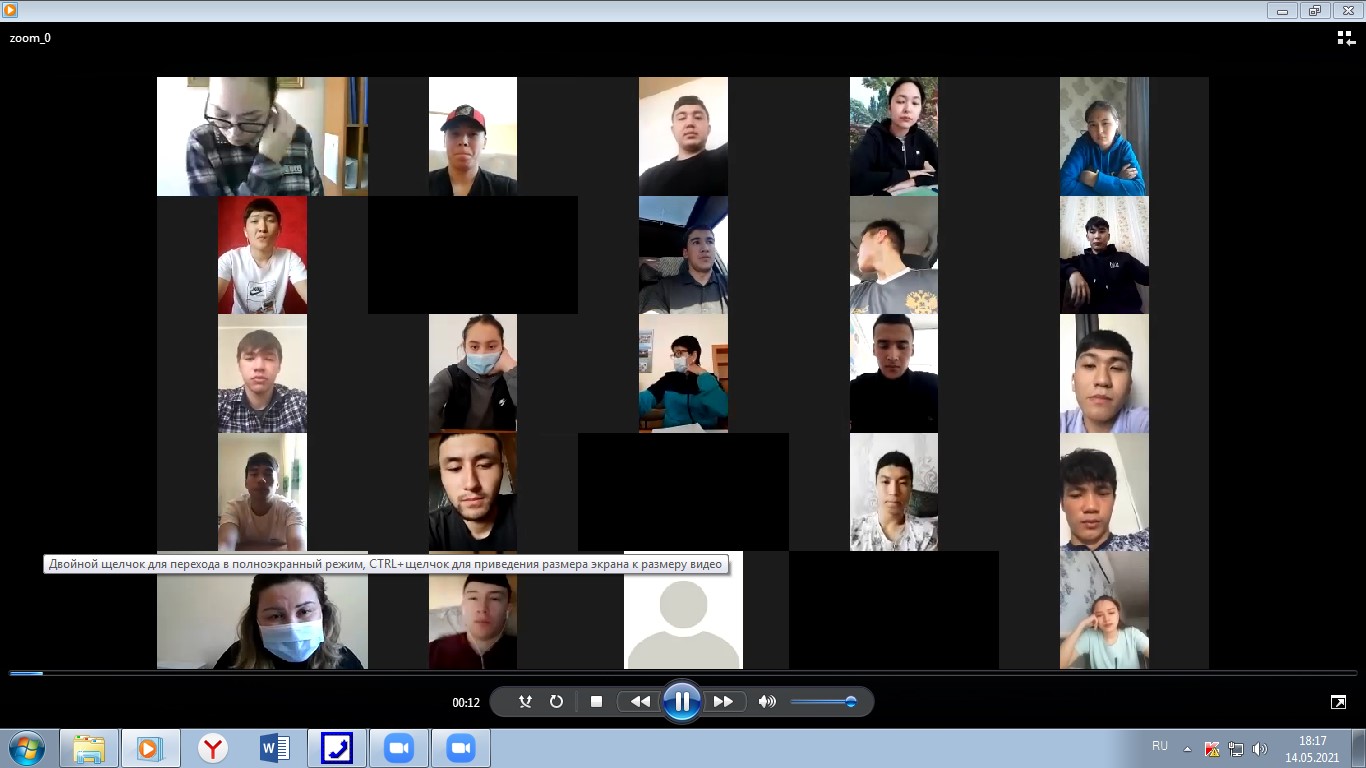The width and height of the screenshot is (1366, 768).
Task: Open Microsoft Word from the taskbar
Action: tap(274, 749)
